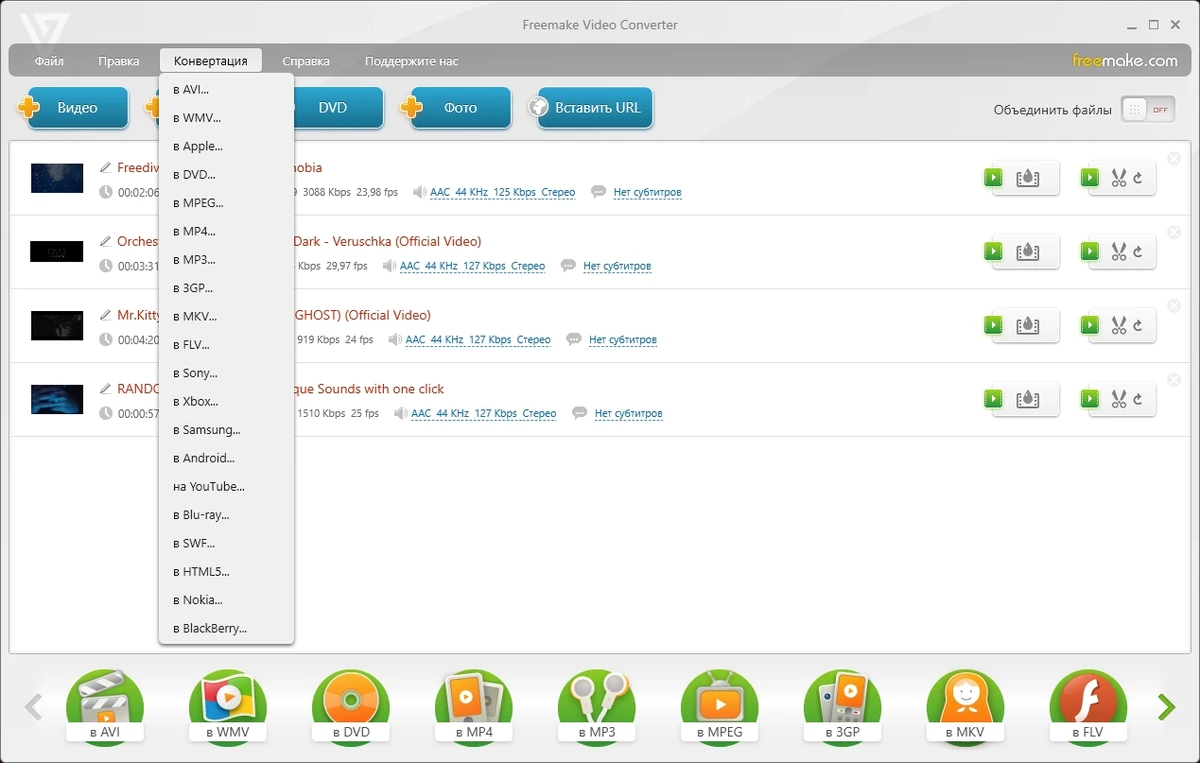The image size is (1200, 763).
Task: Open scissors editor for the Veruschka video
Action: (x=1119, y=252)
